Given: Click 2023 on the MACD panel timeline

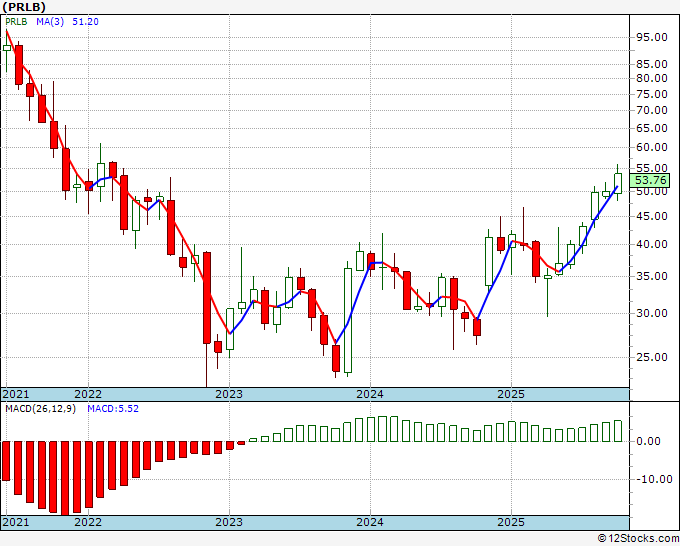Looking at the screenshot, I should coord(229,522).
